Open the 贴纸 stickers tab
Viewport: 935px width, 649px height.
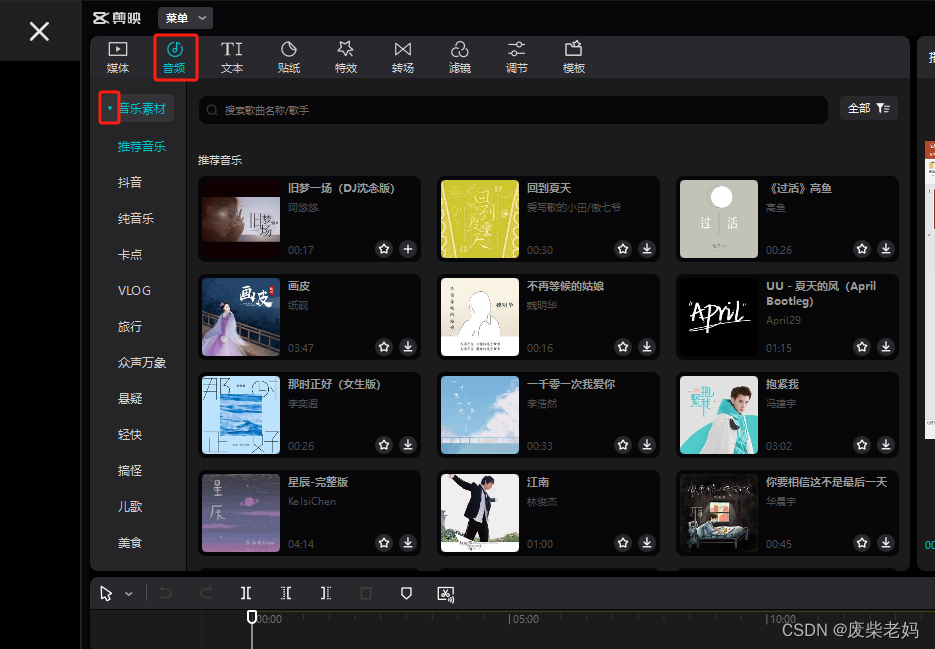(289, 57)
